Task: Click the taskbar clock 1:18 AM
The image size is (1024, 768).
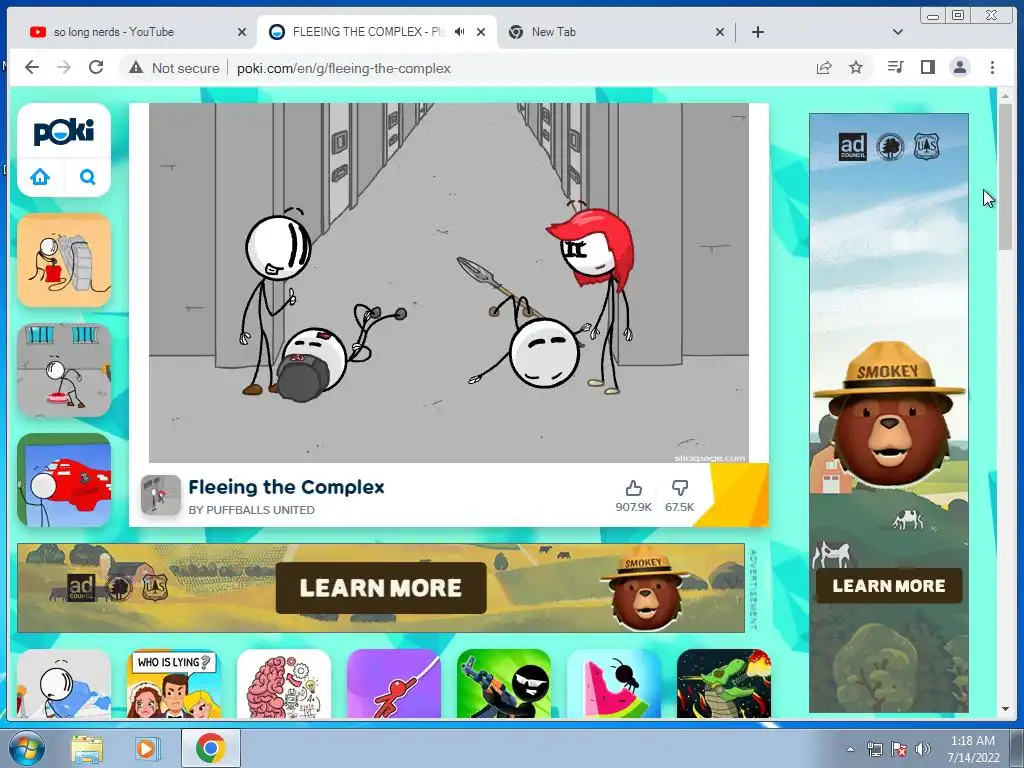Action: point(973,741)
